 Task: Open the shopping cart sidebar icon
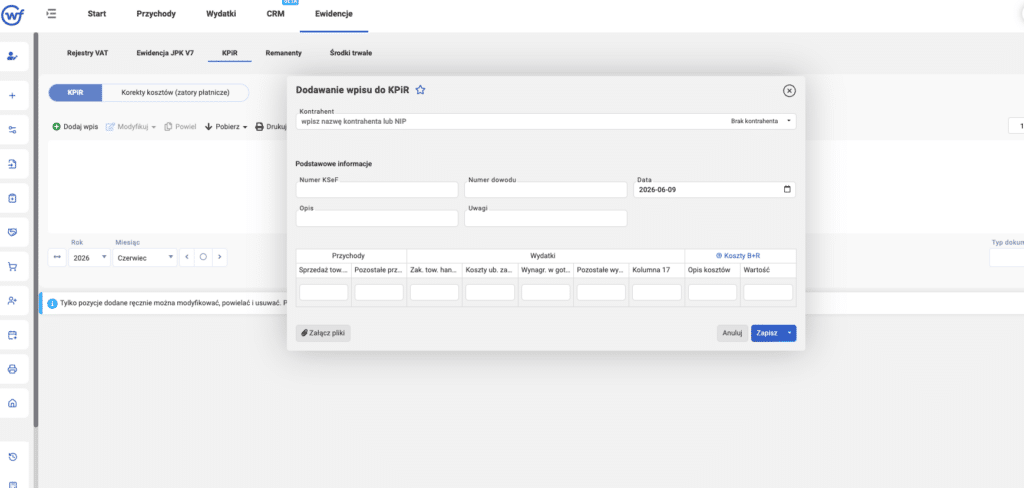point(12,267)
